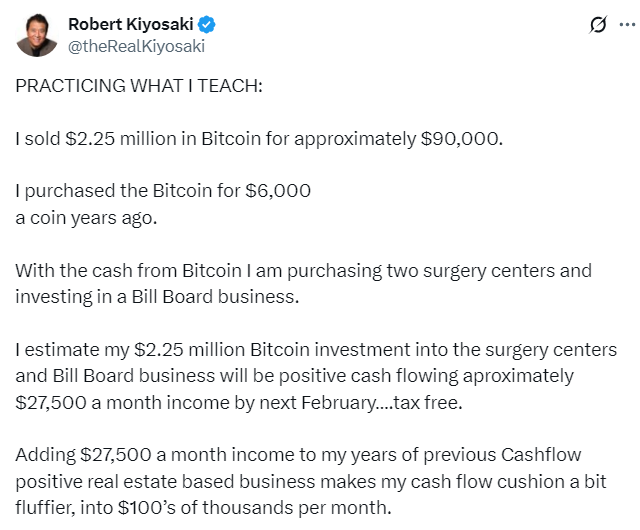Open the @theRealKiyosaki handle link
640x530 pixels.
click(136, 46)
